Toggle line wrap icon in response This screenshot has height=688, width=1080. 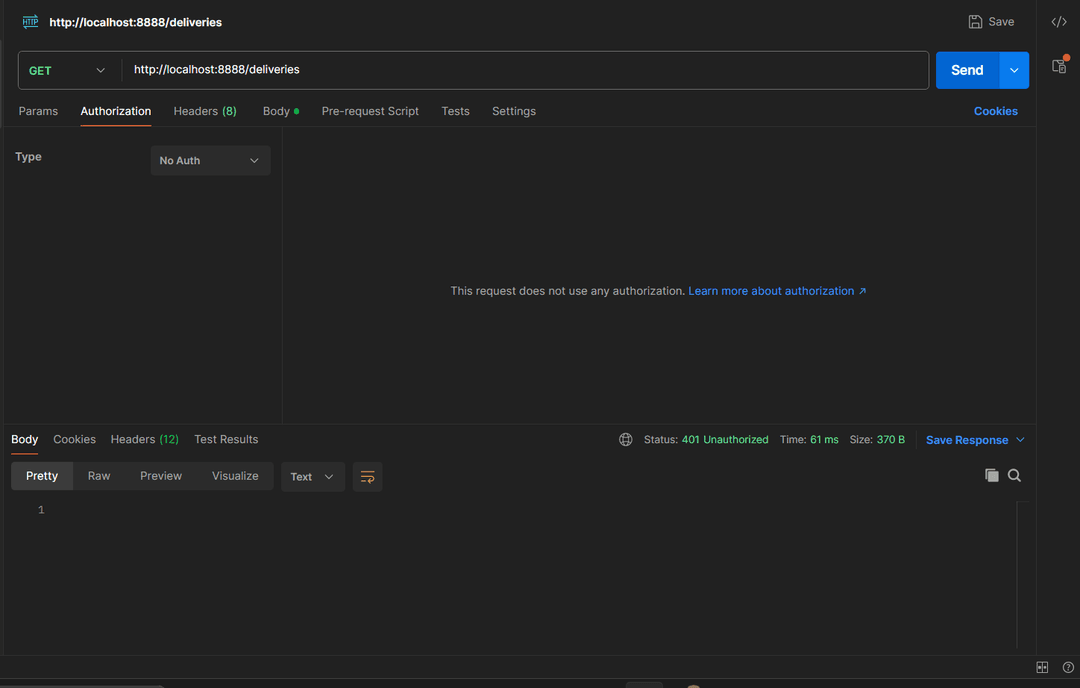[x=367, y=477]
